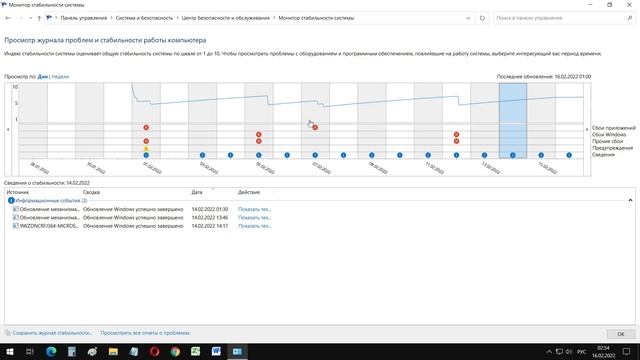
Task: Select the information marker on 09.02.2022
Action: 371,155
